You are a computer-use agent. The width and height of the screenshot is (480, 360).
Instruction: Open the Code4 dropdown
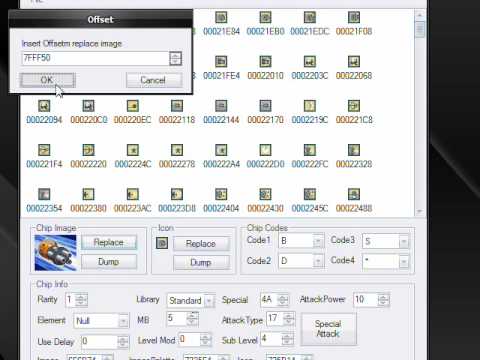coord(404,261)
